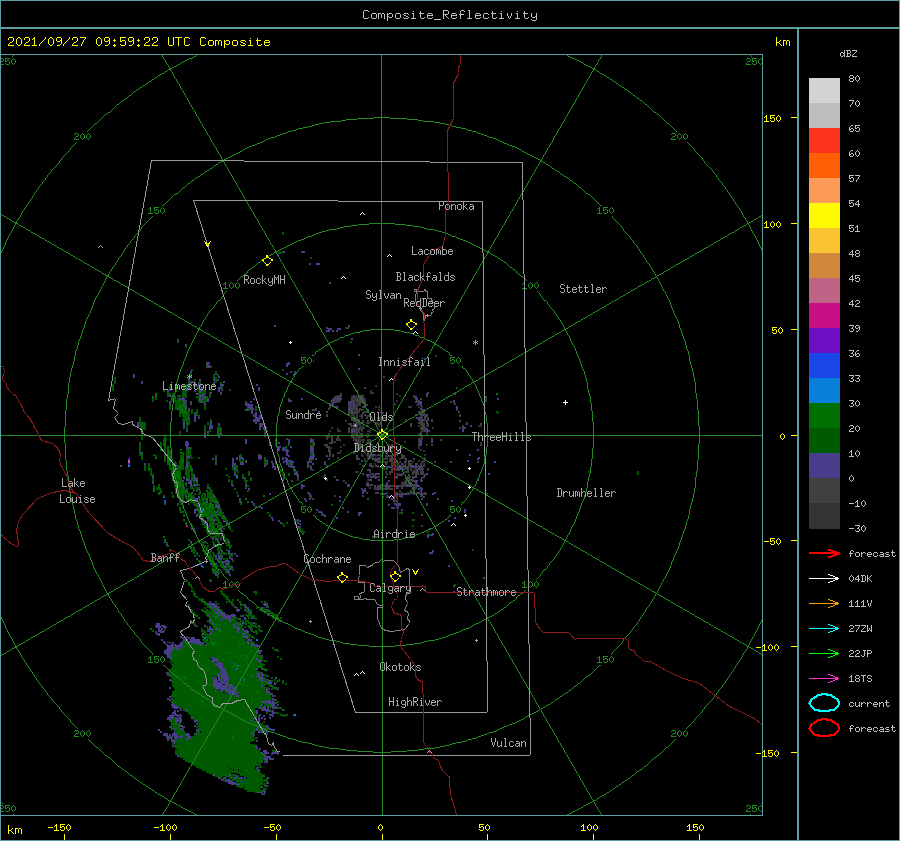Select the slate purple 10-0 dBZ swatch
The width and height of the screenshot is (900, 841).
[824, 466]
